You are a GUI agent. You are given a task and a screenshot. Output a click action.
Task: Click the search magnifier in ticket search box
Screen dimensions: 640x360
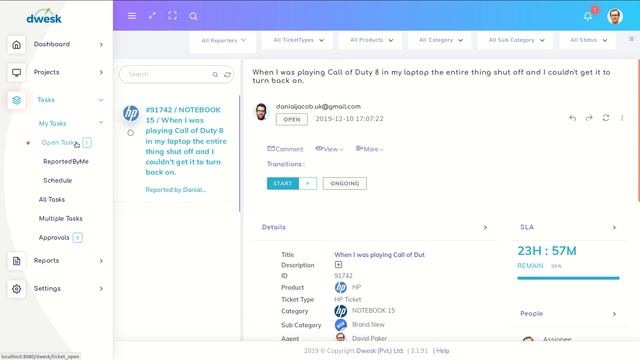[x=215, y=75]
